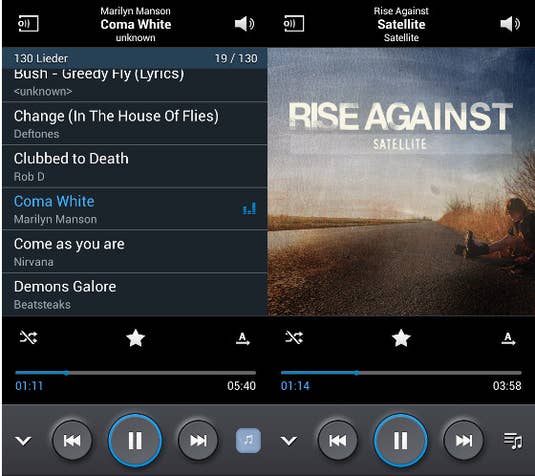
Task: Select Come as you are by Nirvana
Action: pyautogui.click(x=134, y=252)
